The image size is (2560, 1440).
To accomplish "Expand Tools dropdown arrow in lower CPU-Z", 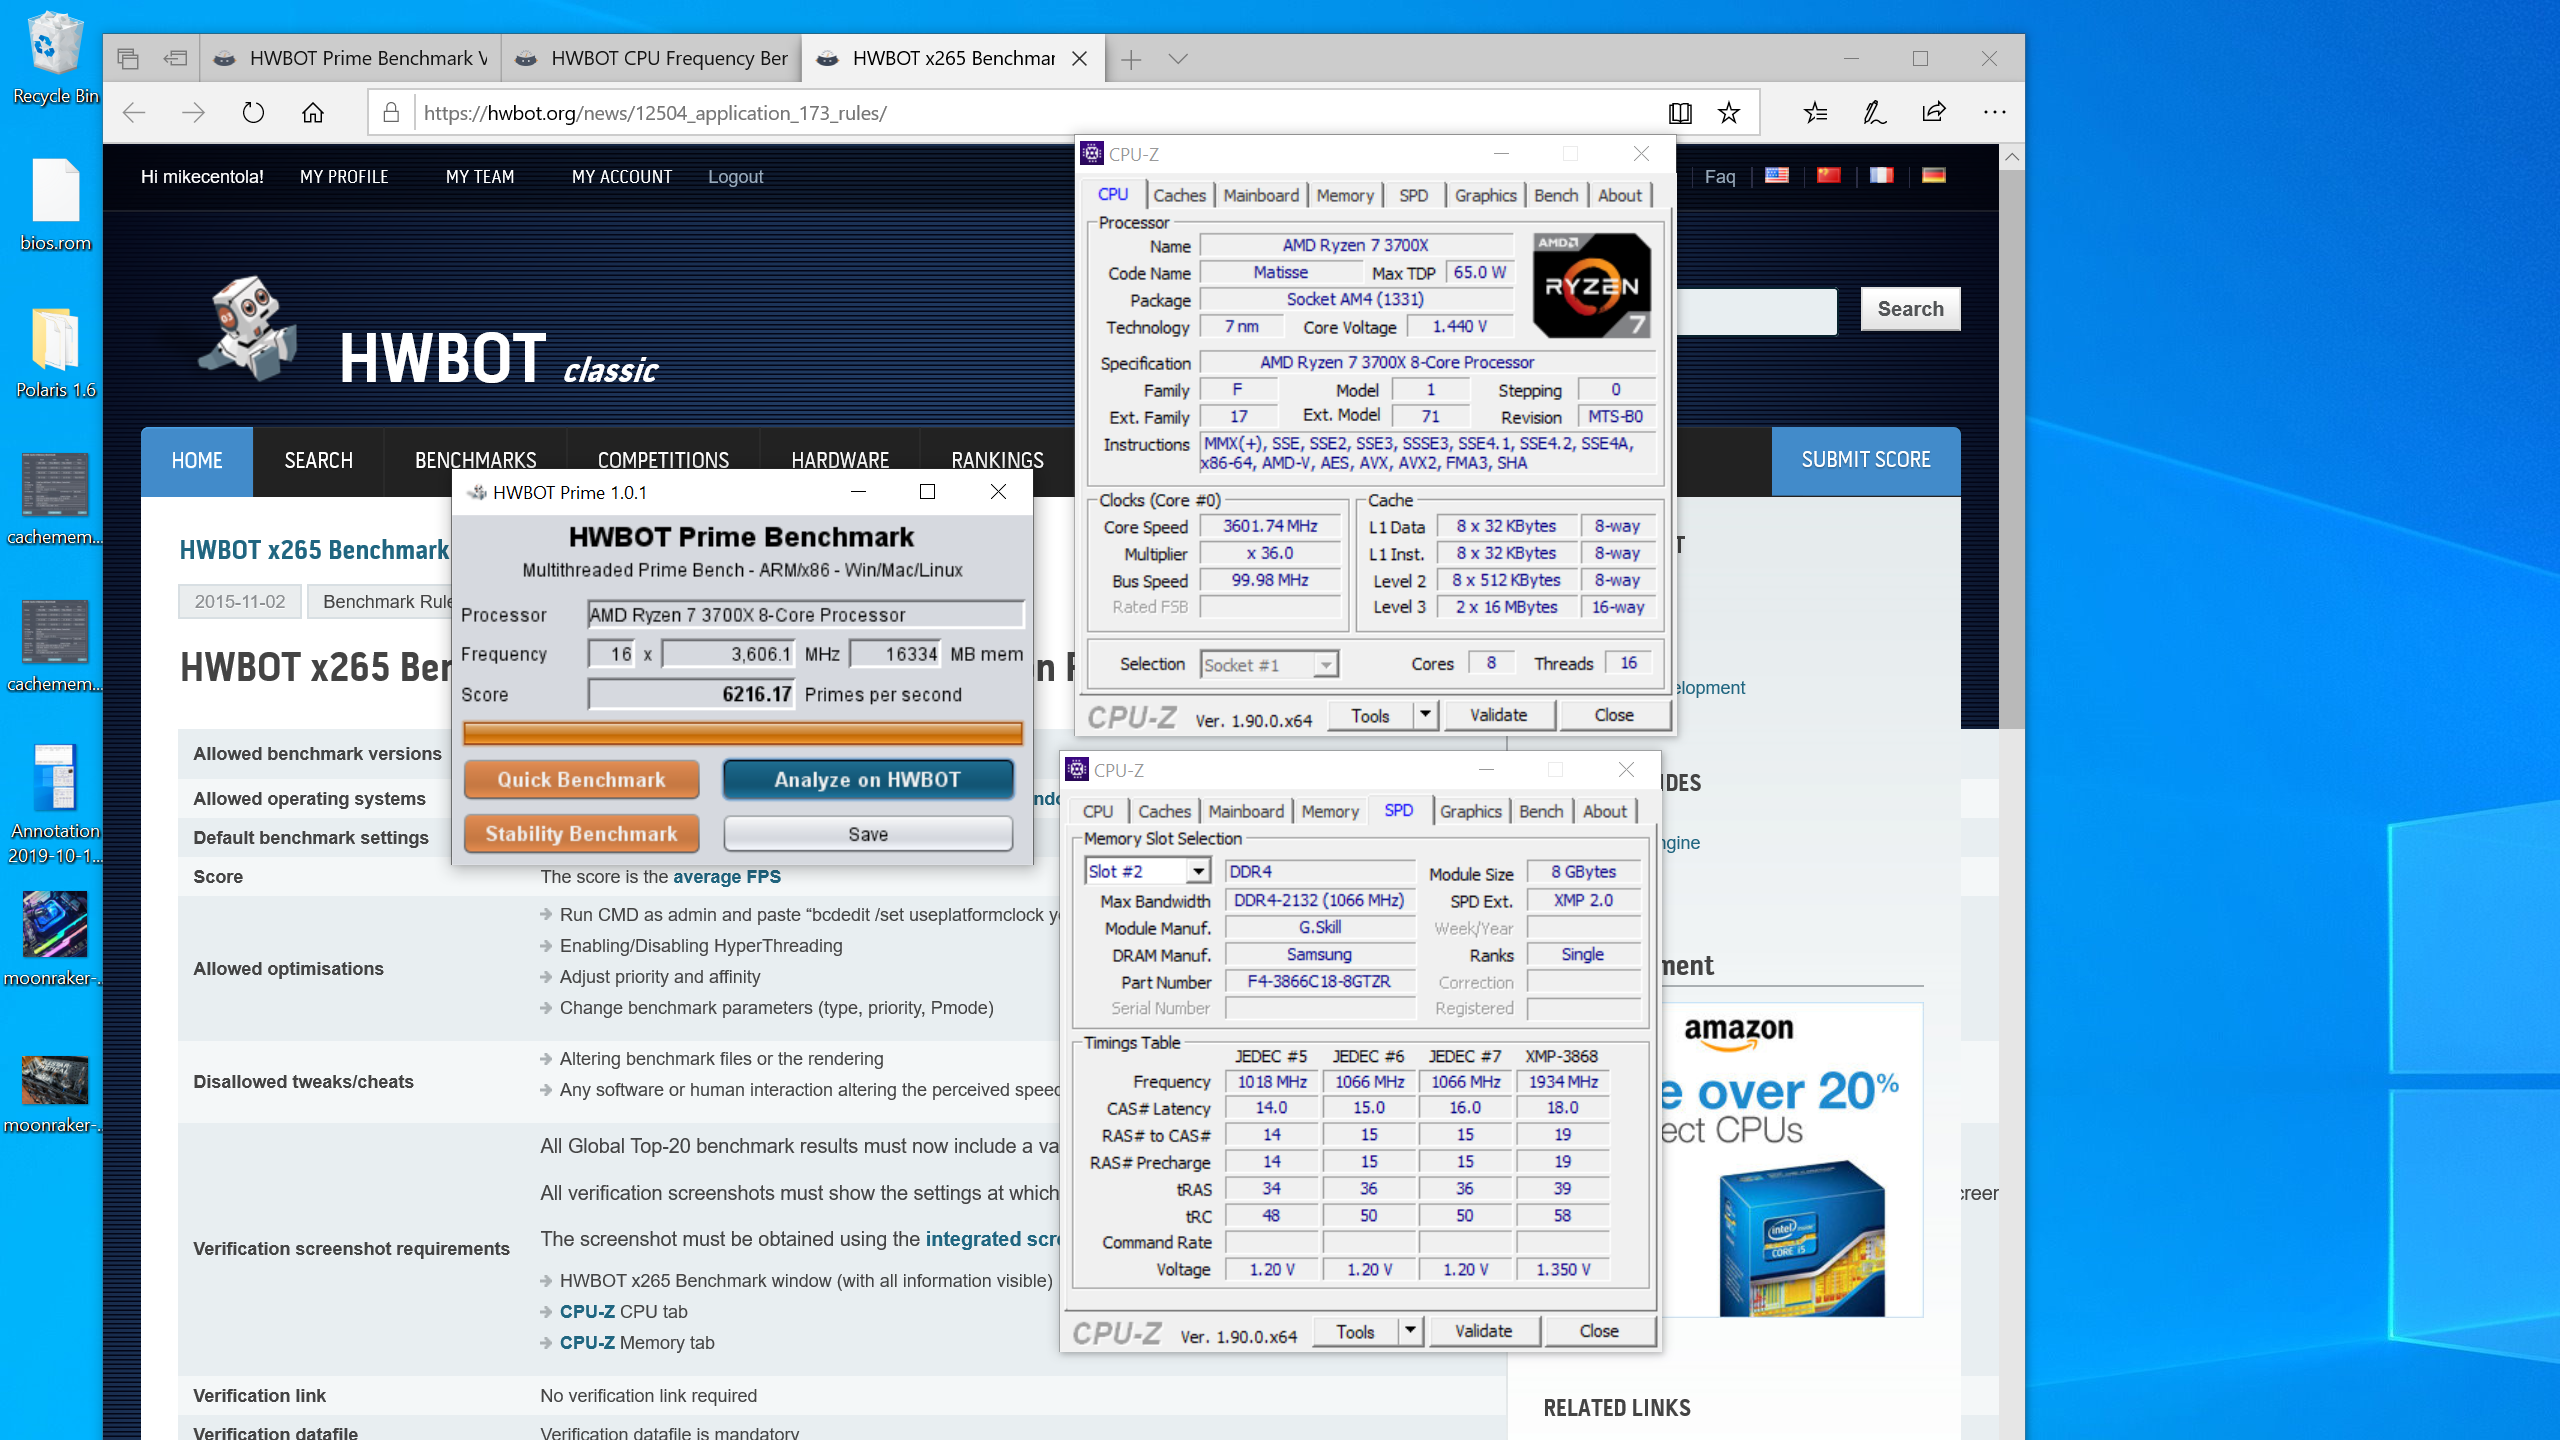I will pyautogui.click(x=1410, y=1331).
